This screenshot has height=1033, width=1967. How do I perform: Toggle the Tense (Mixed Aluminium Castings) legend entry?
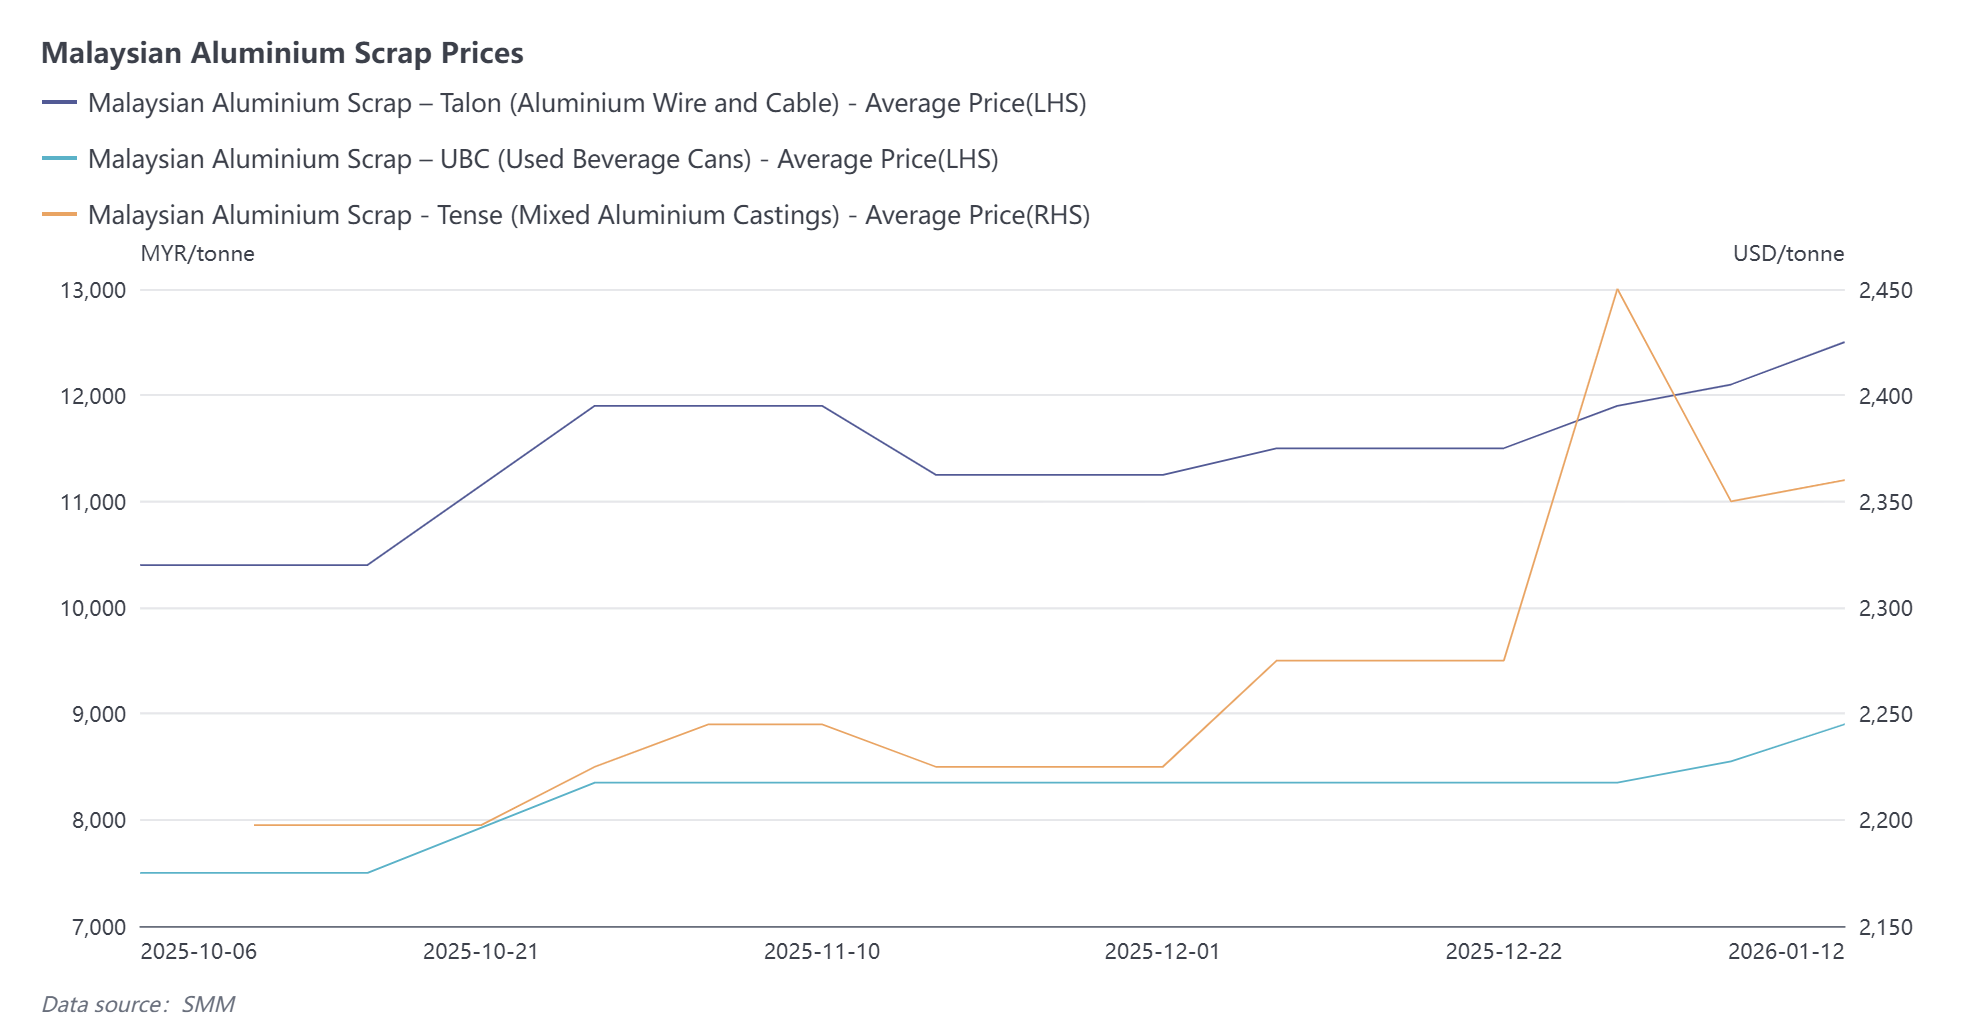[588, 215]
